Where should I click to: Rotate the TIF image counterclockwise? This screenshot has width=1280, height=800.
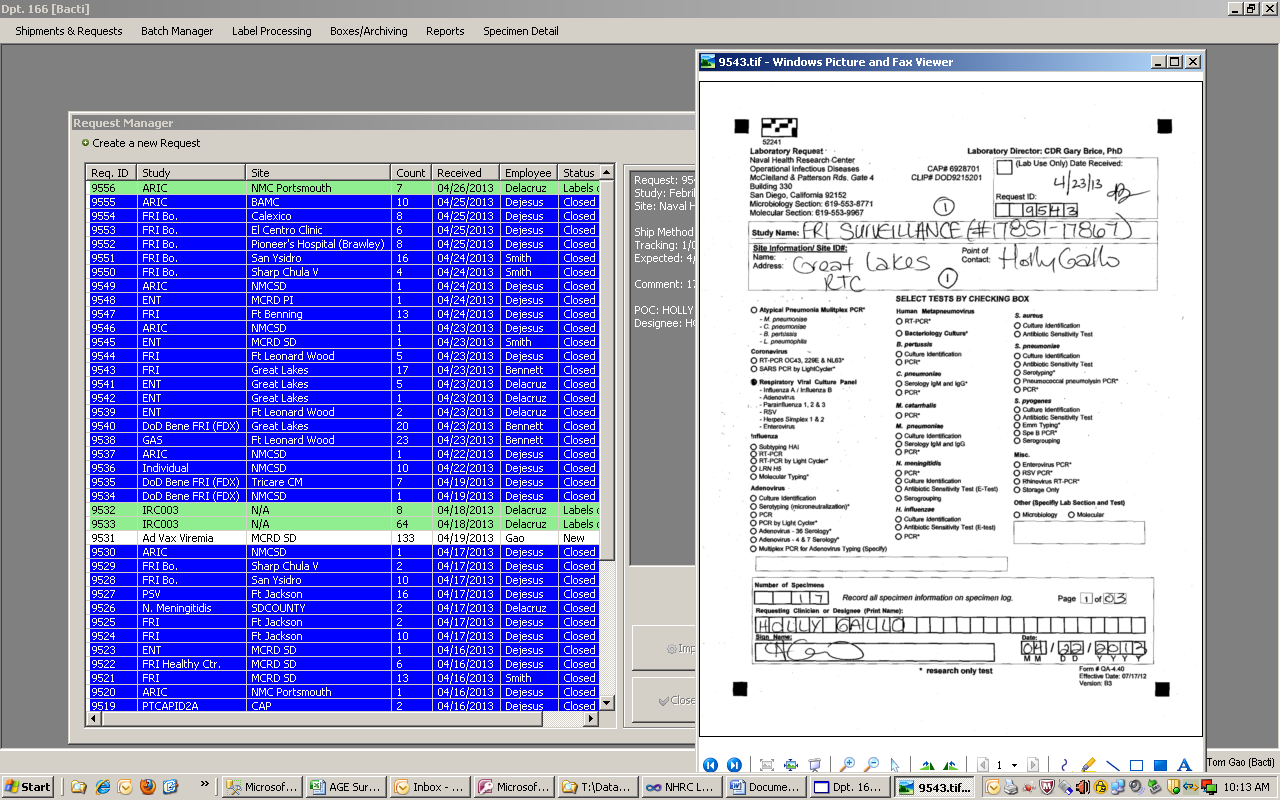tap(952, 764)
